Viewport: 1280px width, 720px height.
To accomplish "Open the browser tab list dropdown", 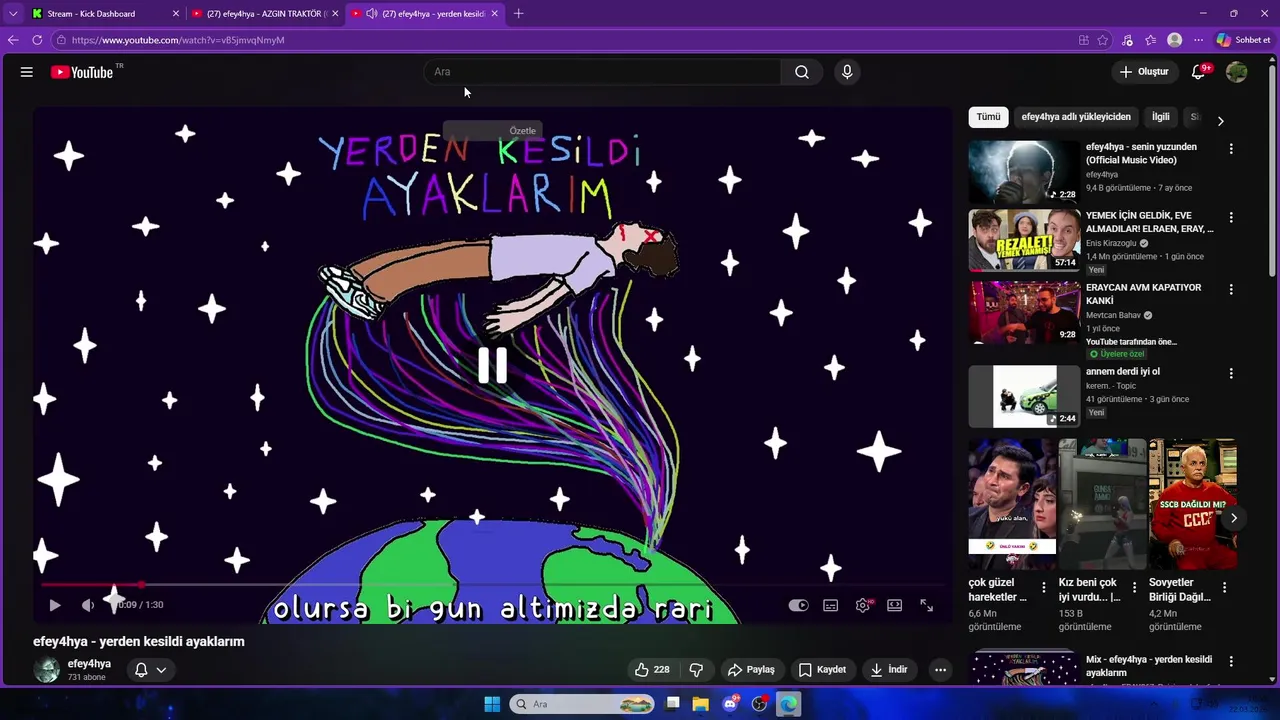I will pyautogui.click(x=13, y=14).
